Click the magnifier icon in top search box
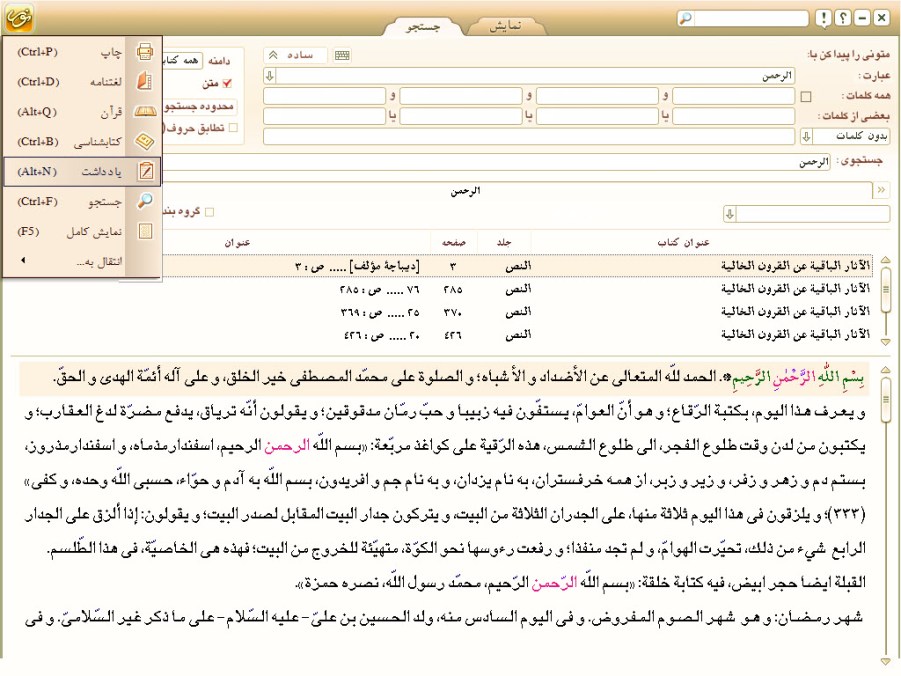901x676 pixels. [686, 18]
